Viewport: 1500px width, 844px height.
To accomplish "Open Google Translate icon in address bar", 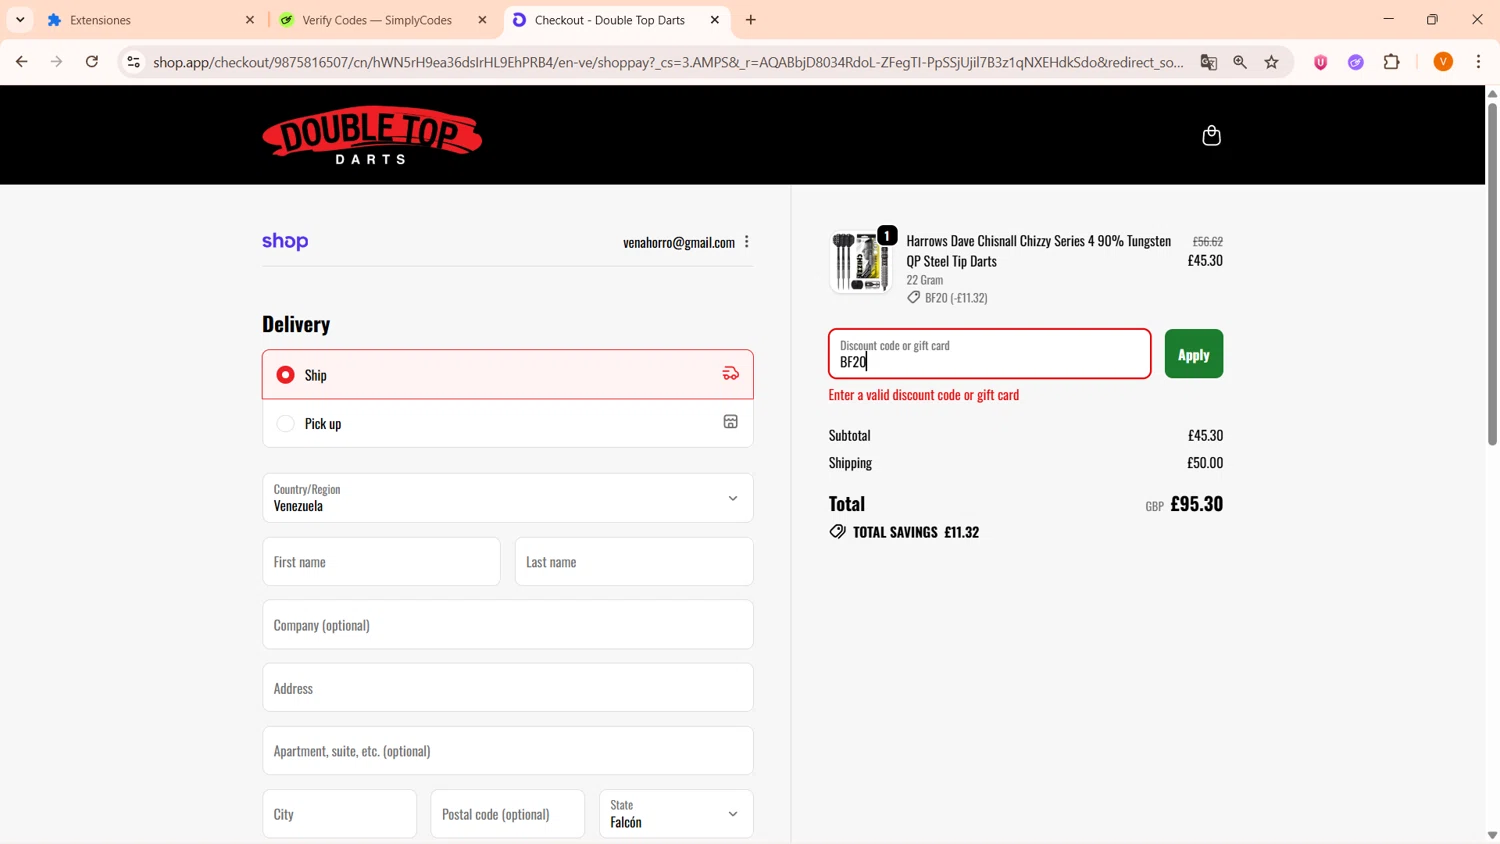I will coord(1209,62).
